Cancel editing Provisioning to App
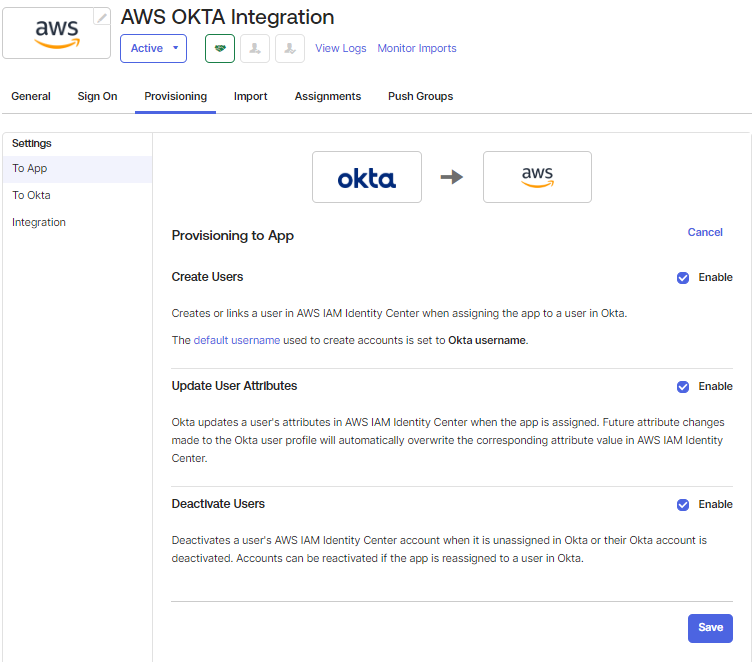The width and height of the screenshot is (753, 662). coord(705,232)
